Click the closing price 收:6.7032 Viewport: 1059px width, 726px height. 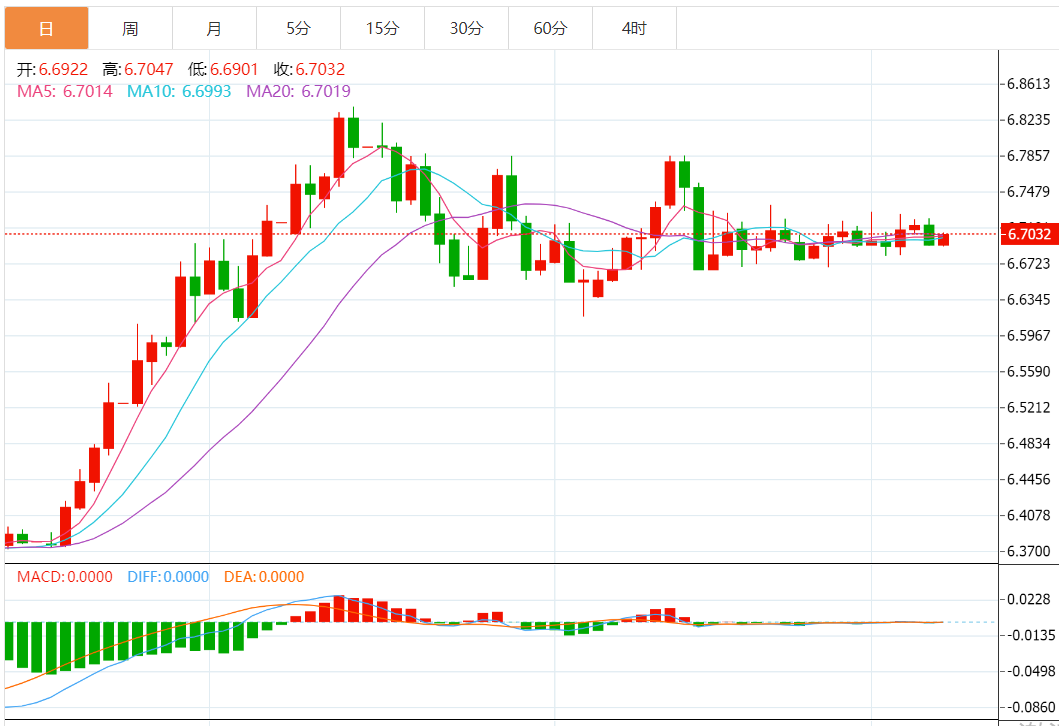coord(309,70)
